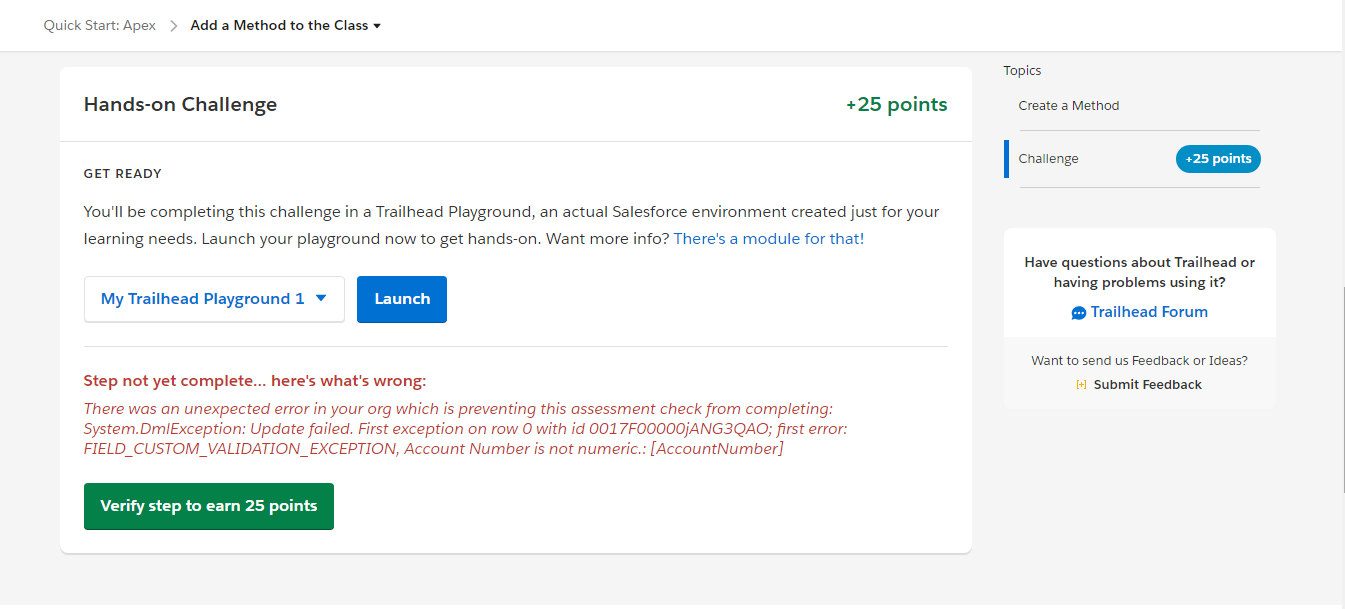Click the blue +25 points badge

1218,159
